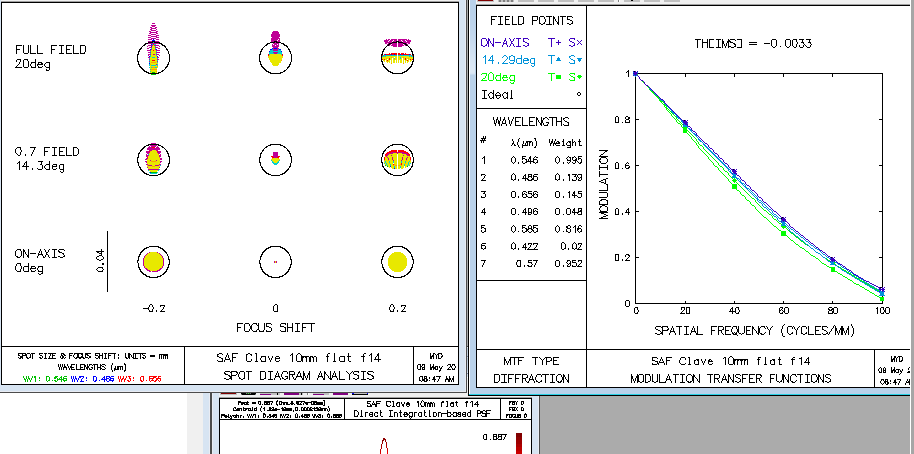Click the '-0.2' focus shift value
Image resolution: width=914 pixels, height=454 pixels.
point(154,308)
